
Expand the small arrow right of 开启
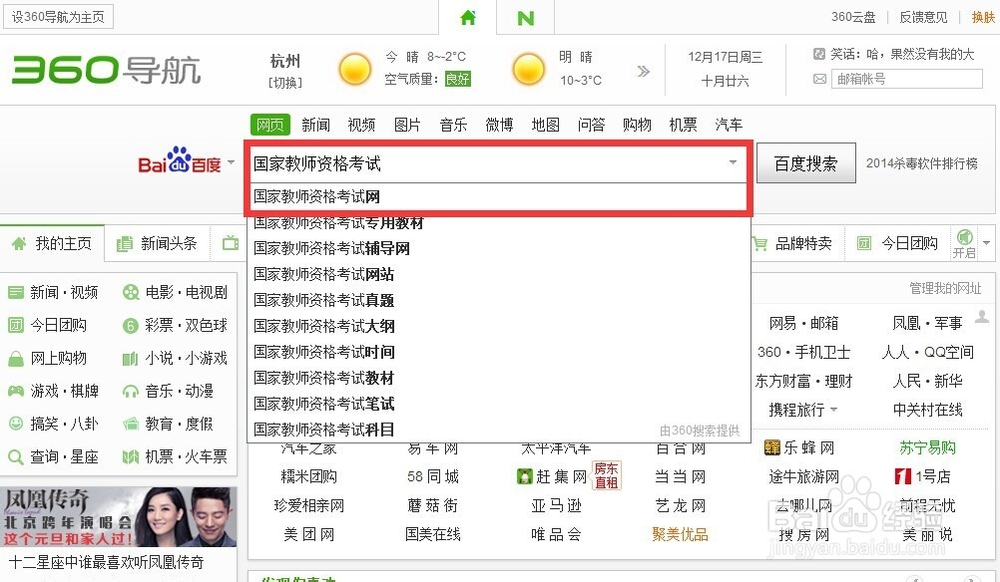987,243
